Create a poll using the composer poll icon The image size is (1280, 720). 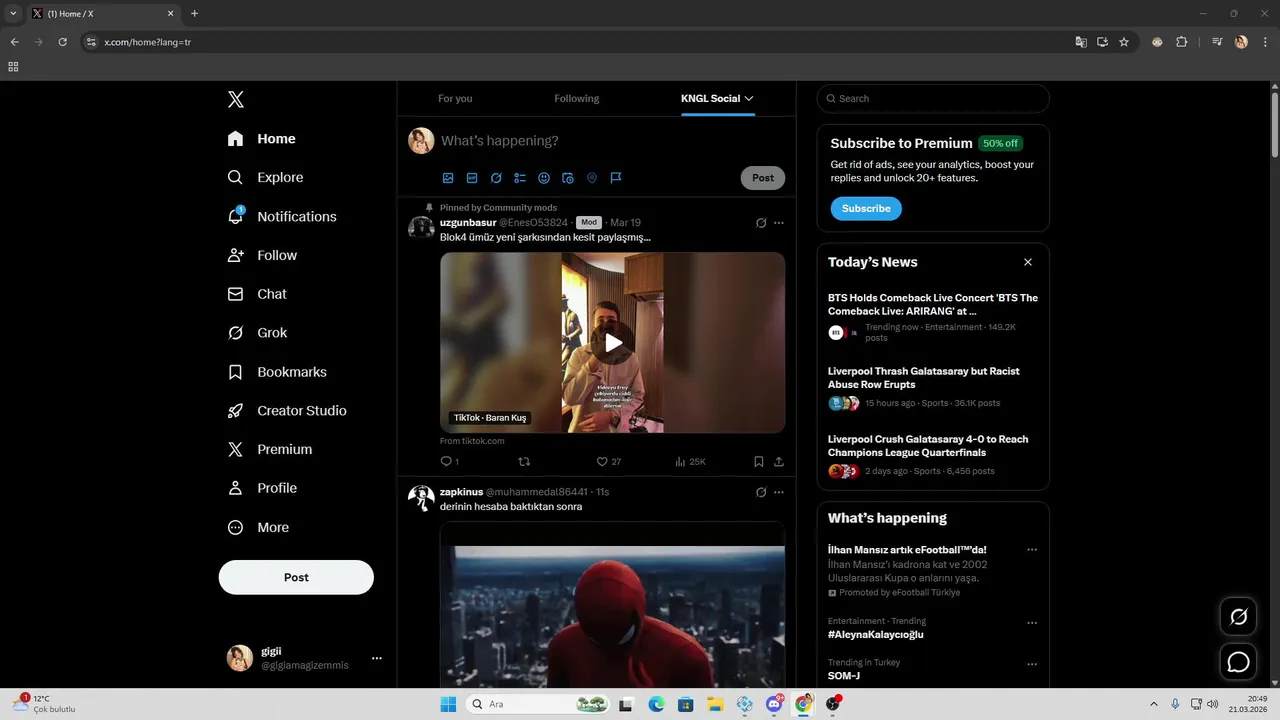520,178
